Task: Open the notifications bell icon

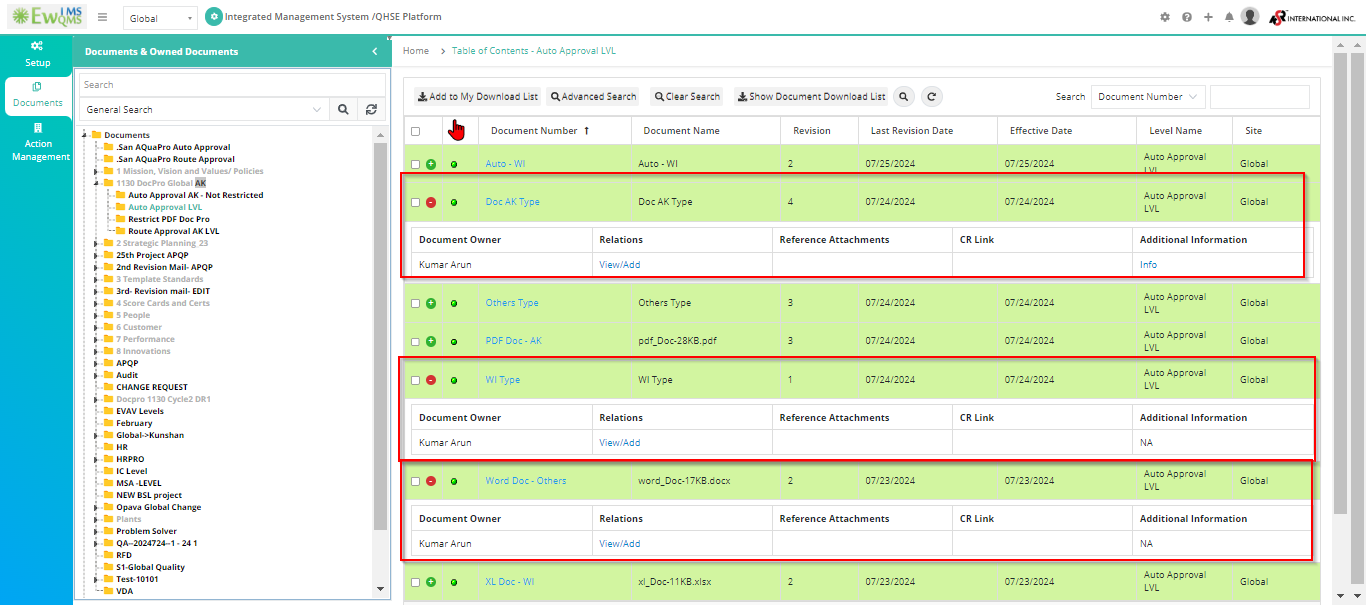Action: [x=1229, y=17]
